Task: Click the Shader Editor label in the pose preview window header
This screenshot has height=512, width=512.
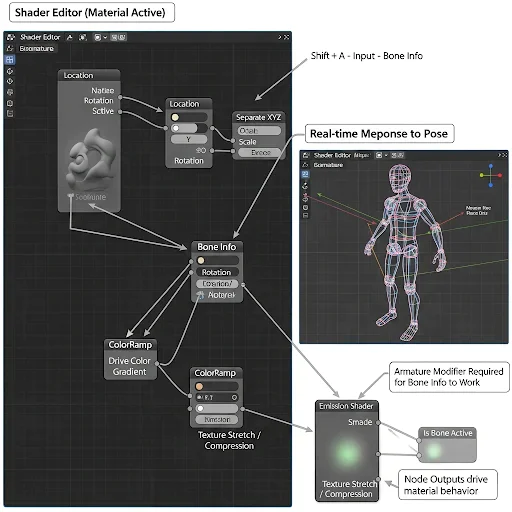Action: point(332,155)
